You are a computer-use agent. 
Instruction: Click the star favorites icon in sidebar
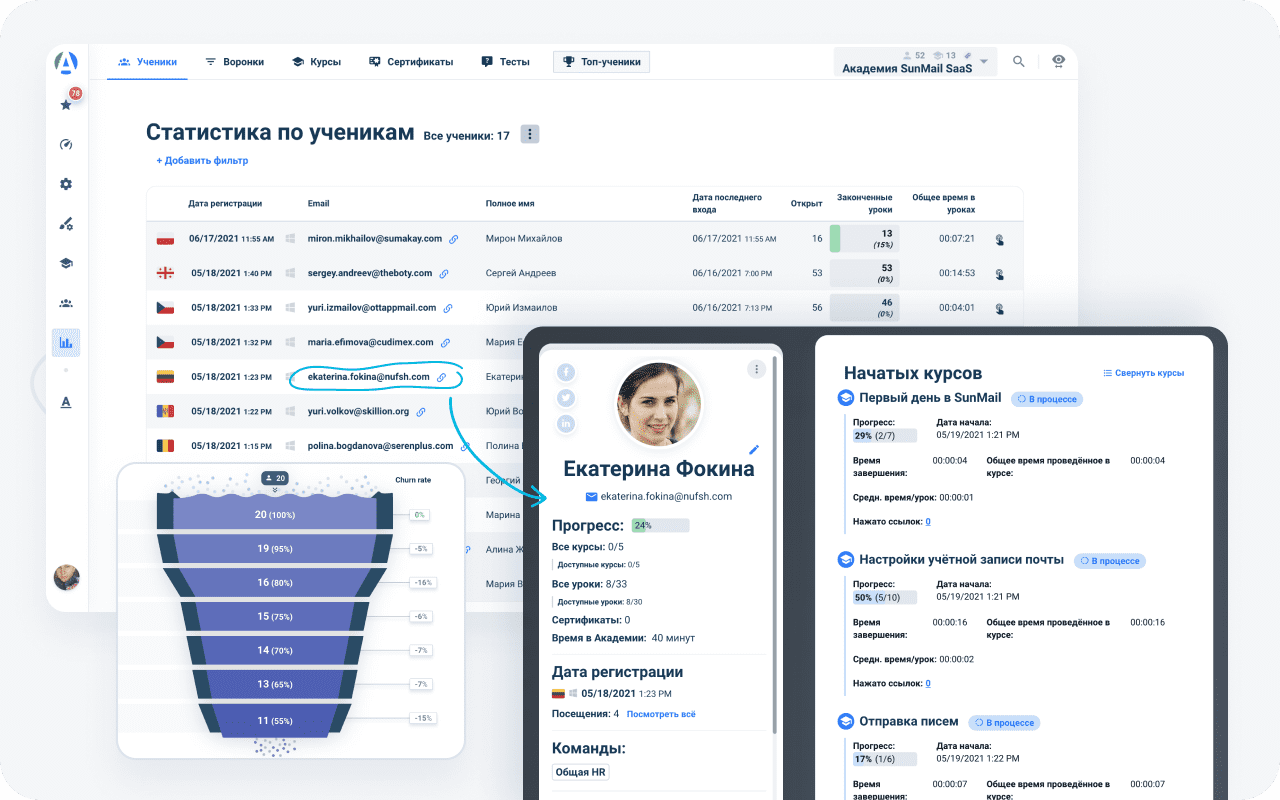point(66,104)
